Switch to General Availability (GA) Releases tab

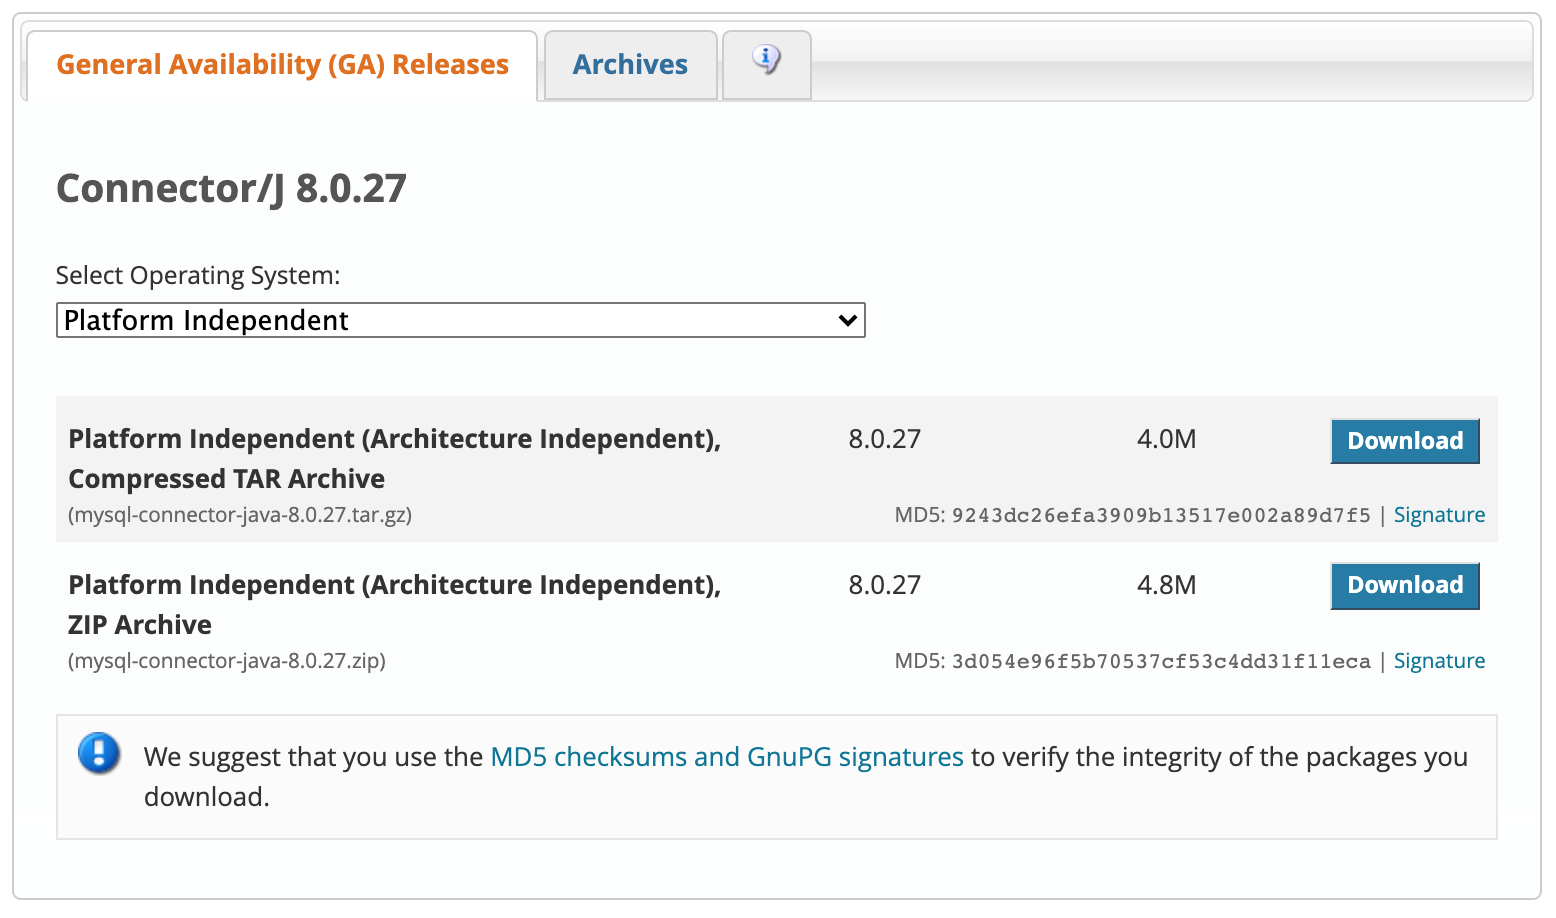pos(282,65)
